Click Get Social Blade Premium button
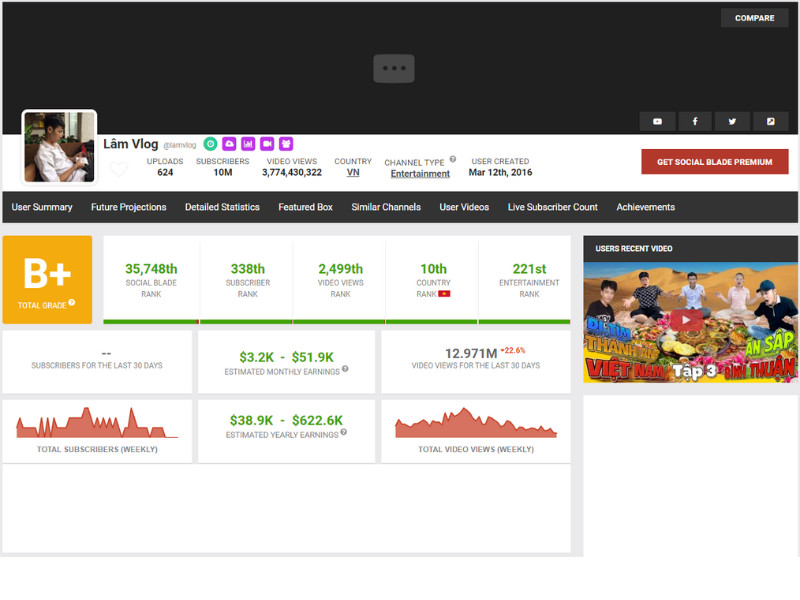 coord(714,162)
